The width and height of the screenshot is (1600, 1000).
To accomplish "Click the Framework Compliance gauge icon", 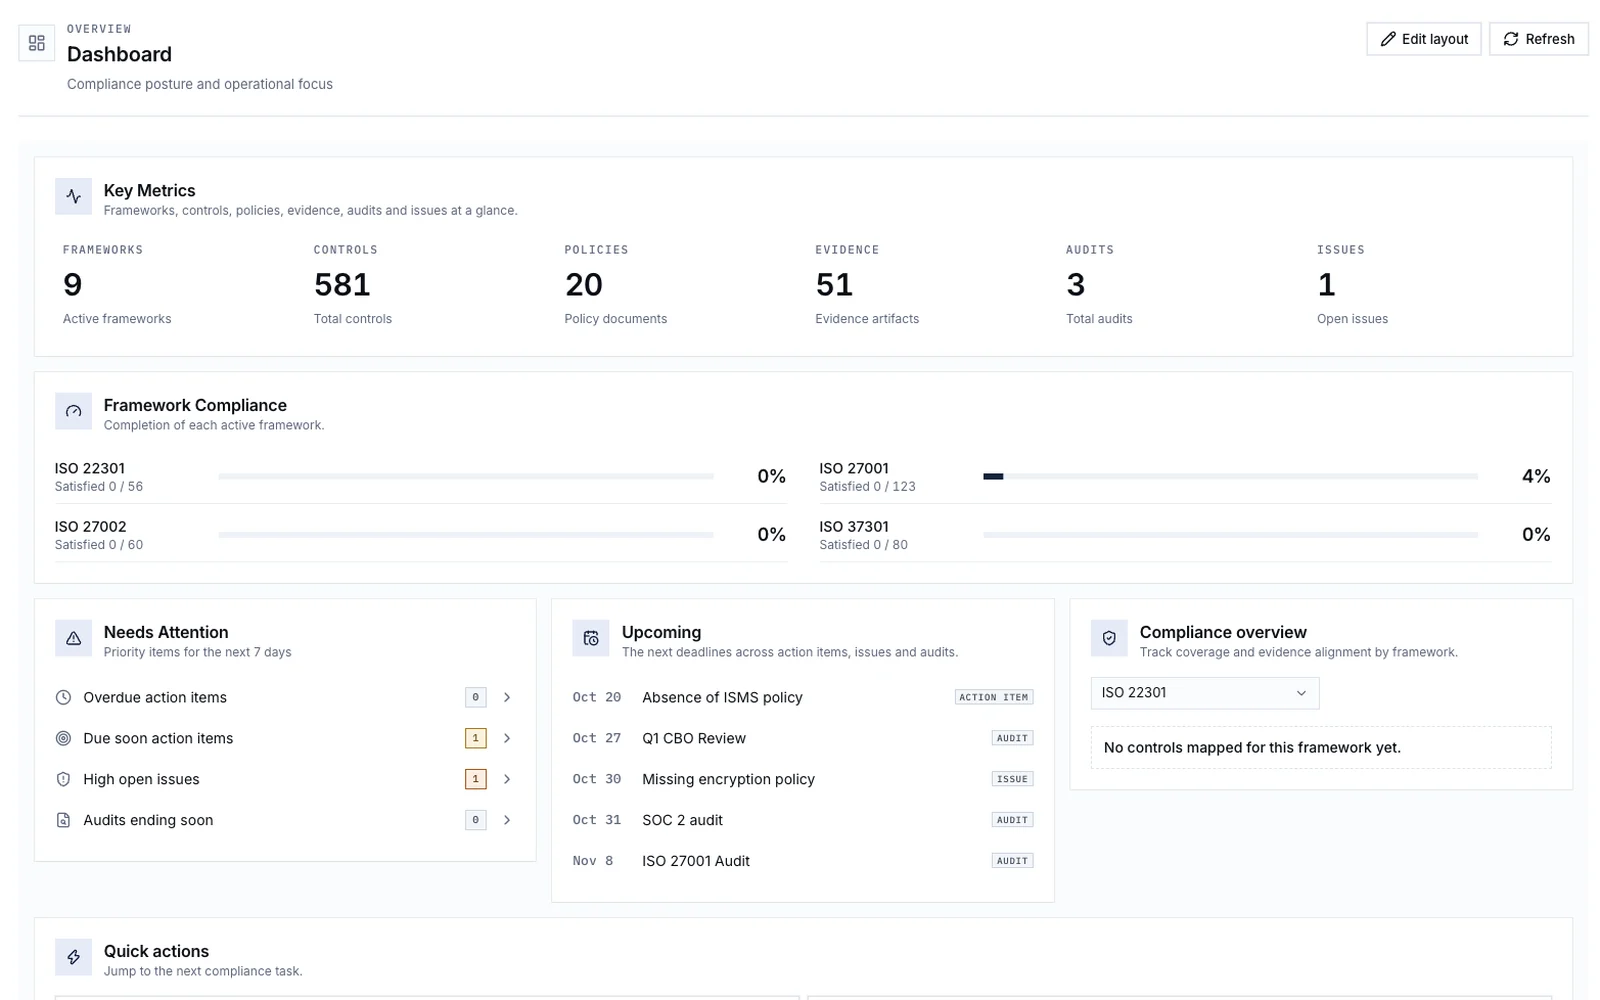I will [x=73, y=411].
